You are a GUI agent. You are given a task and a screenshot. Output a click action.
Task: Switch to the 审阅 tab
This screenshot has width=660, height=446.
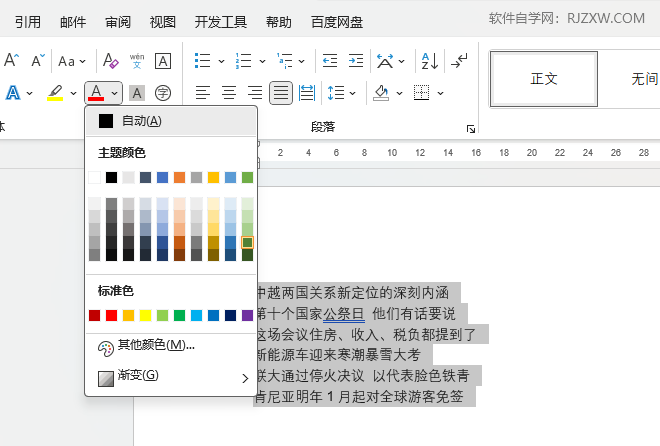coord(118,22)
